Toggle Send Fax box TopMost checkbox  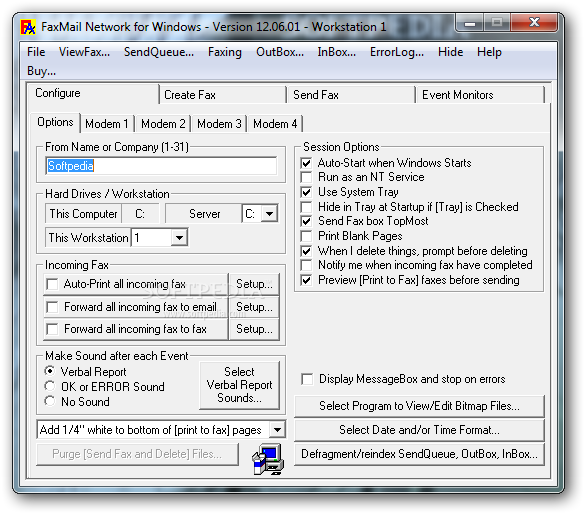(306, 221)
